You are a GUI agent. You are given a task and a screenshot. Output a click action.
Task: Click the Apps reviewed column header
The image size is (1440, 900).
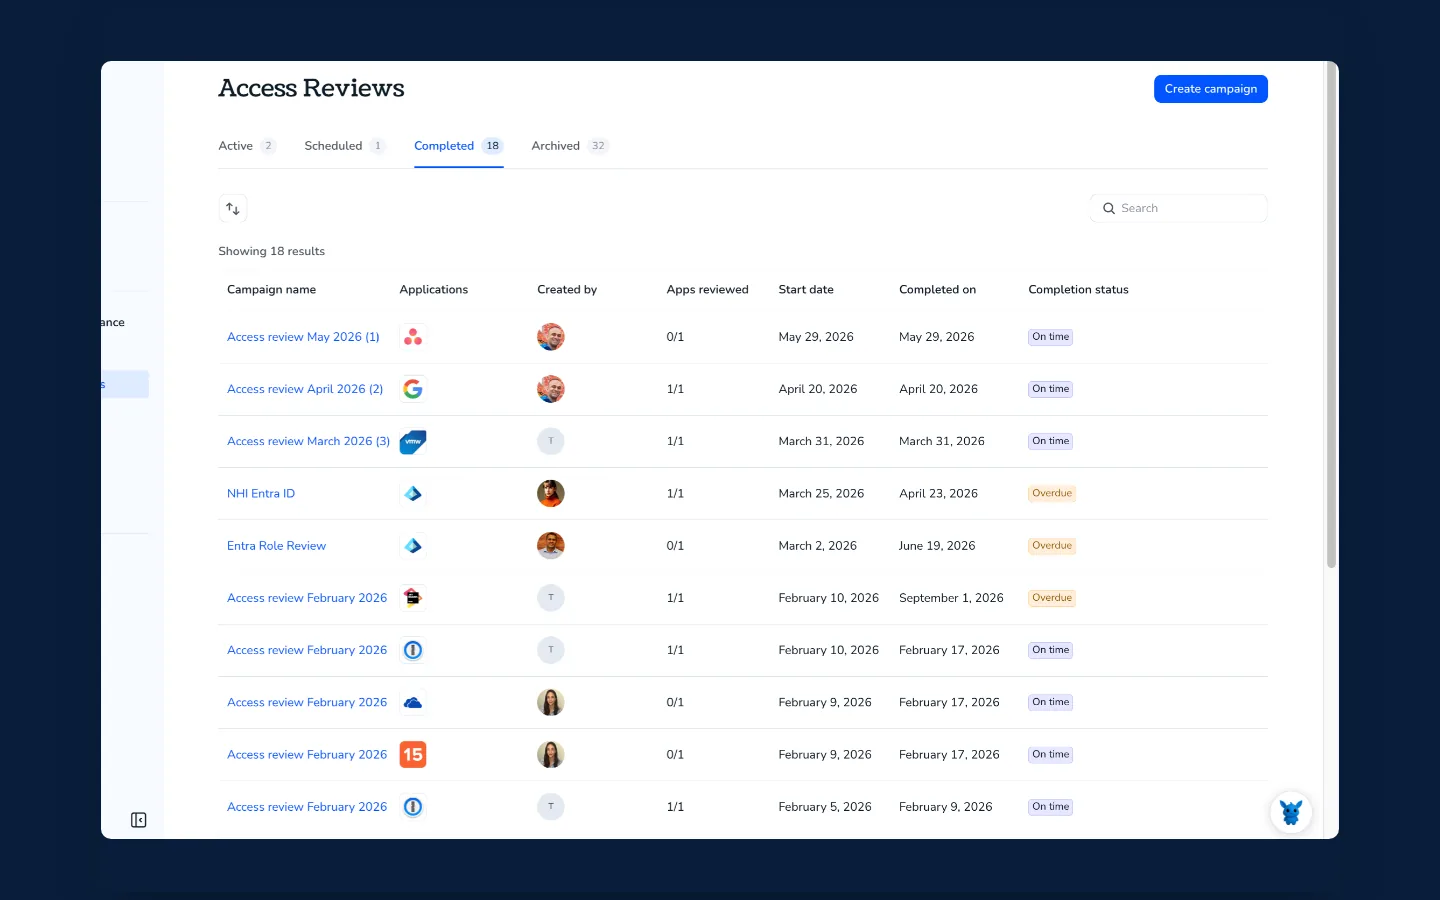coord(707,290)
